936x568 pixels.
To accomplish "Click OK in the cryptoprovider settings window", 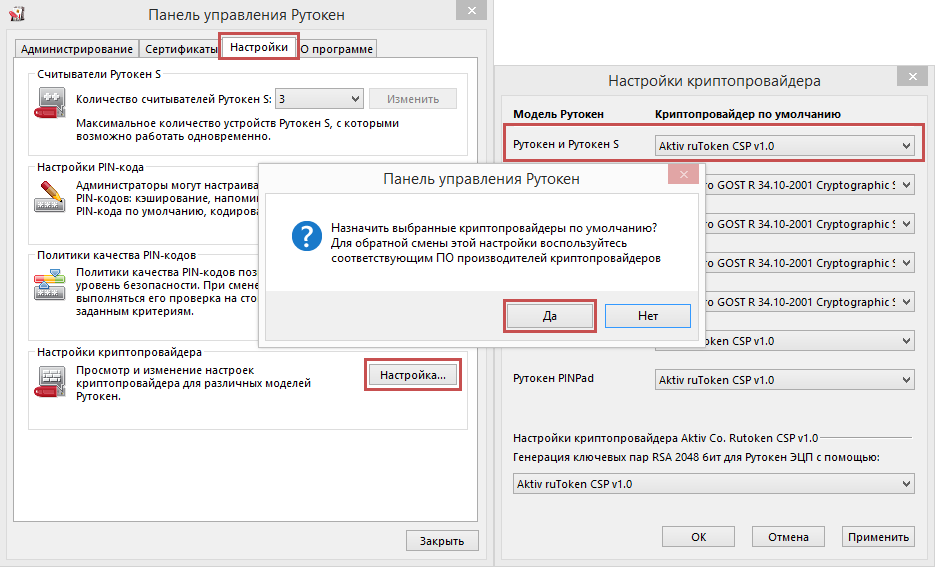I will click(x=698, y=536).
